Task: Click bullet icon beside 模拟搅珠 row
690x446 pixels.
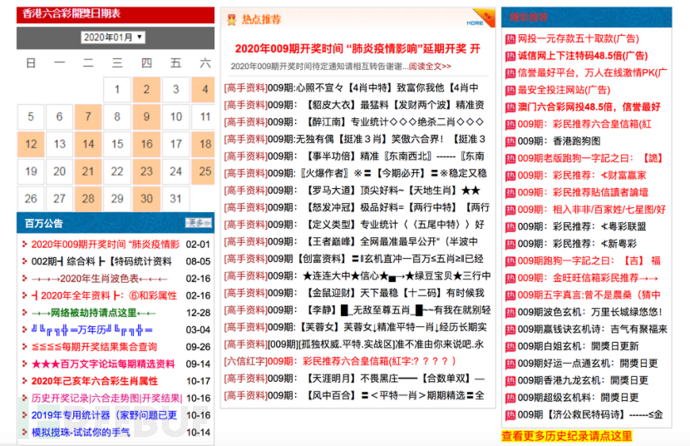Action: 25,432
